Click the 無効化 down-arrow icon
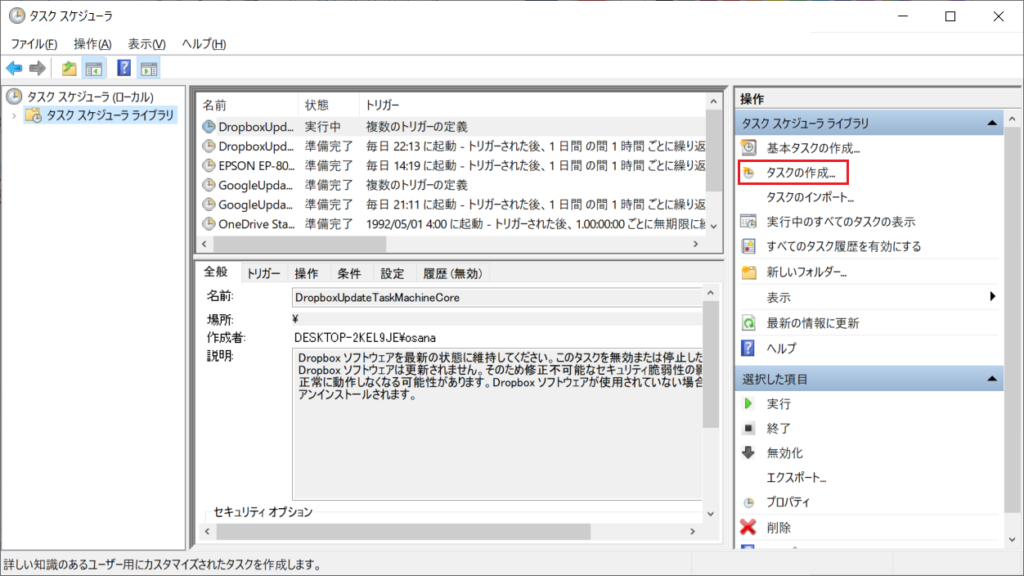The width and height of the screenshot is (1024, 576). pyautogui.click(x=748, y=453)
